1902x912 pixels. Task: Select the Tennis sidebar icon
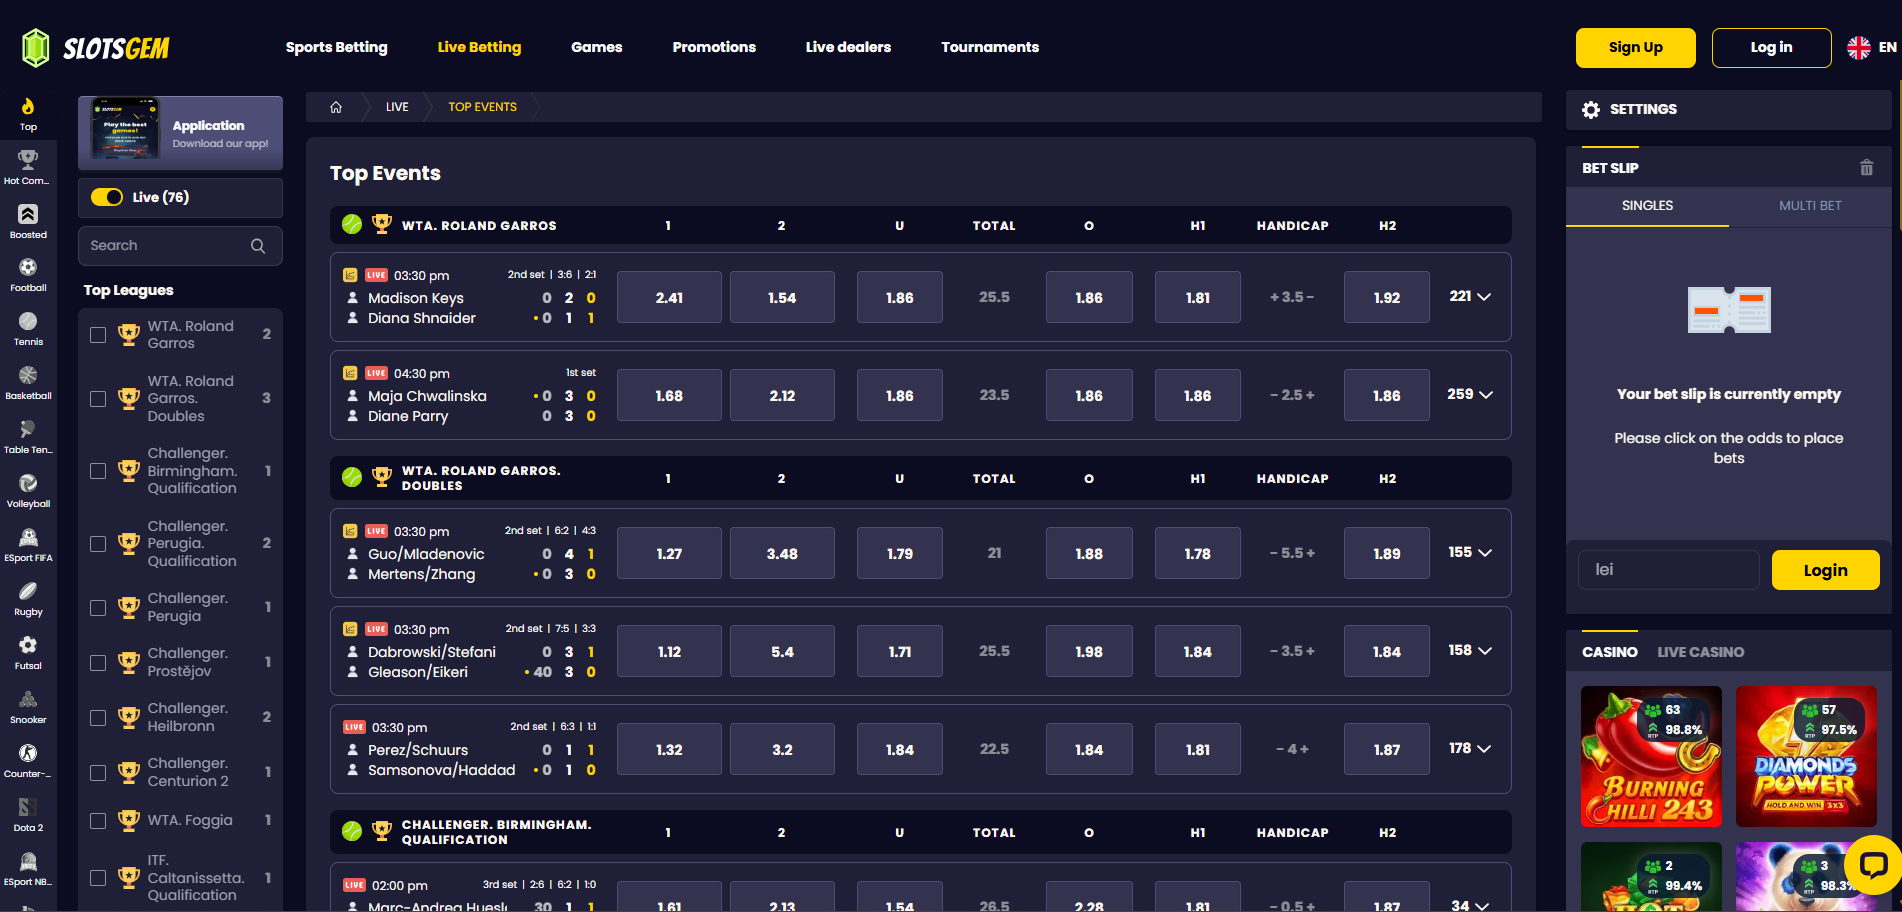pyautogui.click(x=28, y=321)
